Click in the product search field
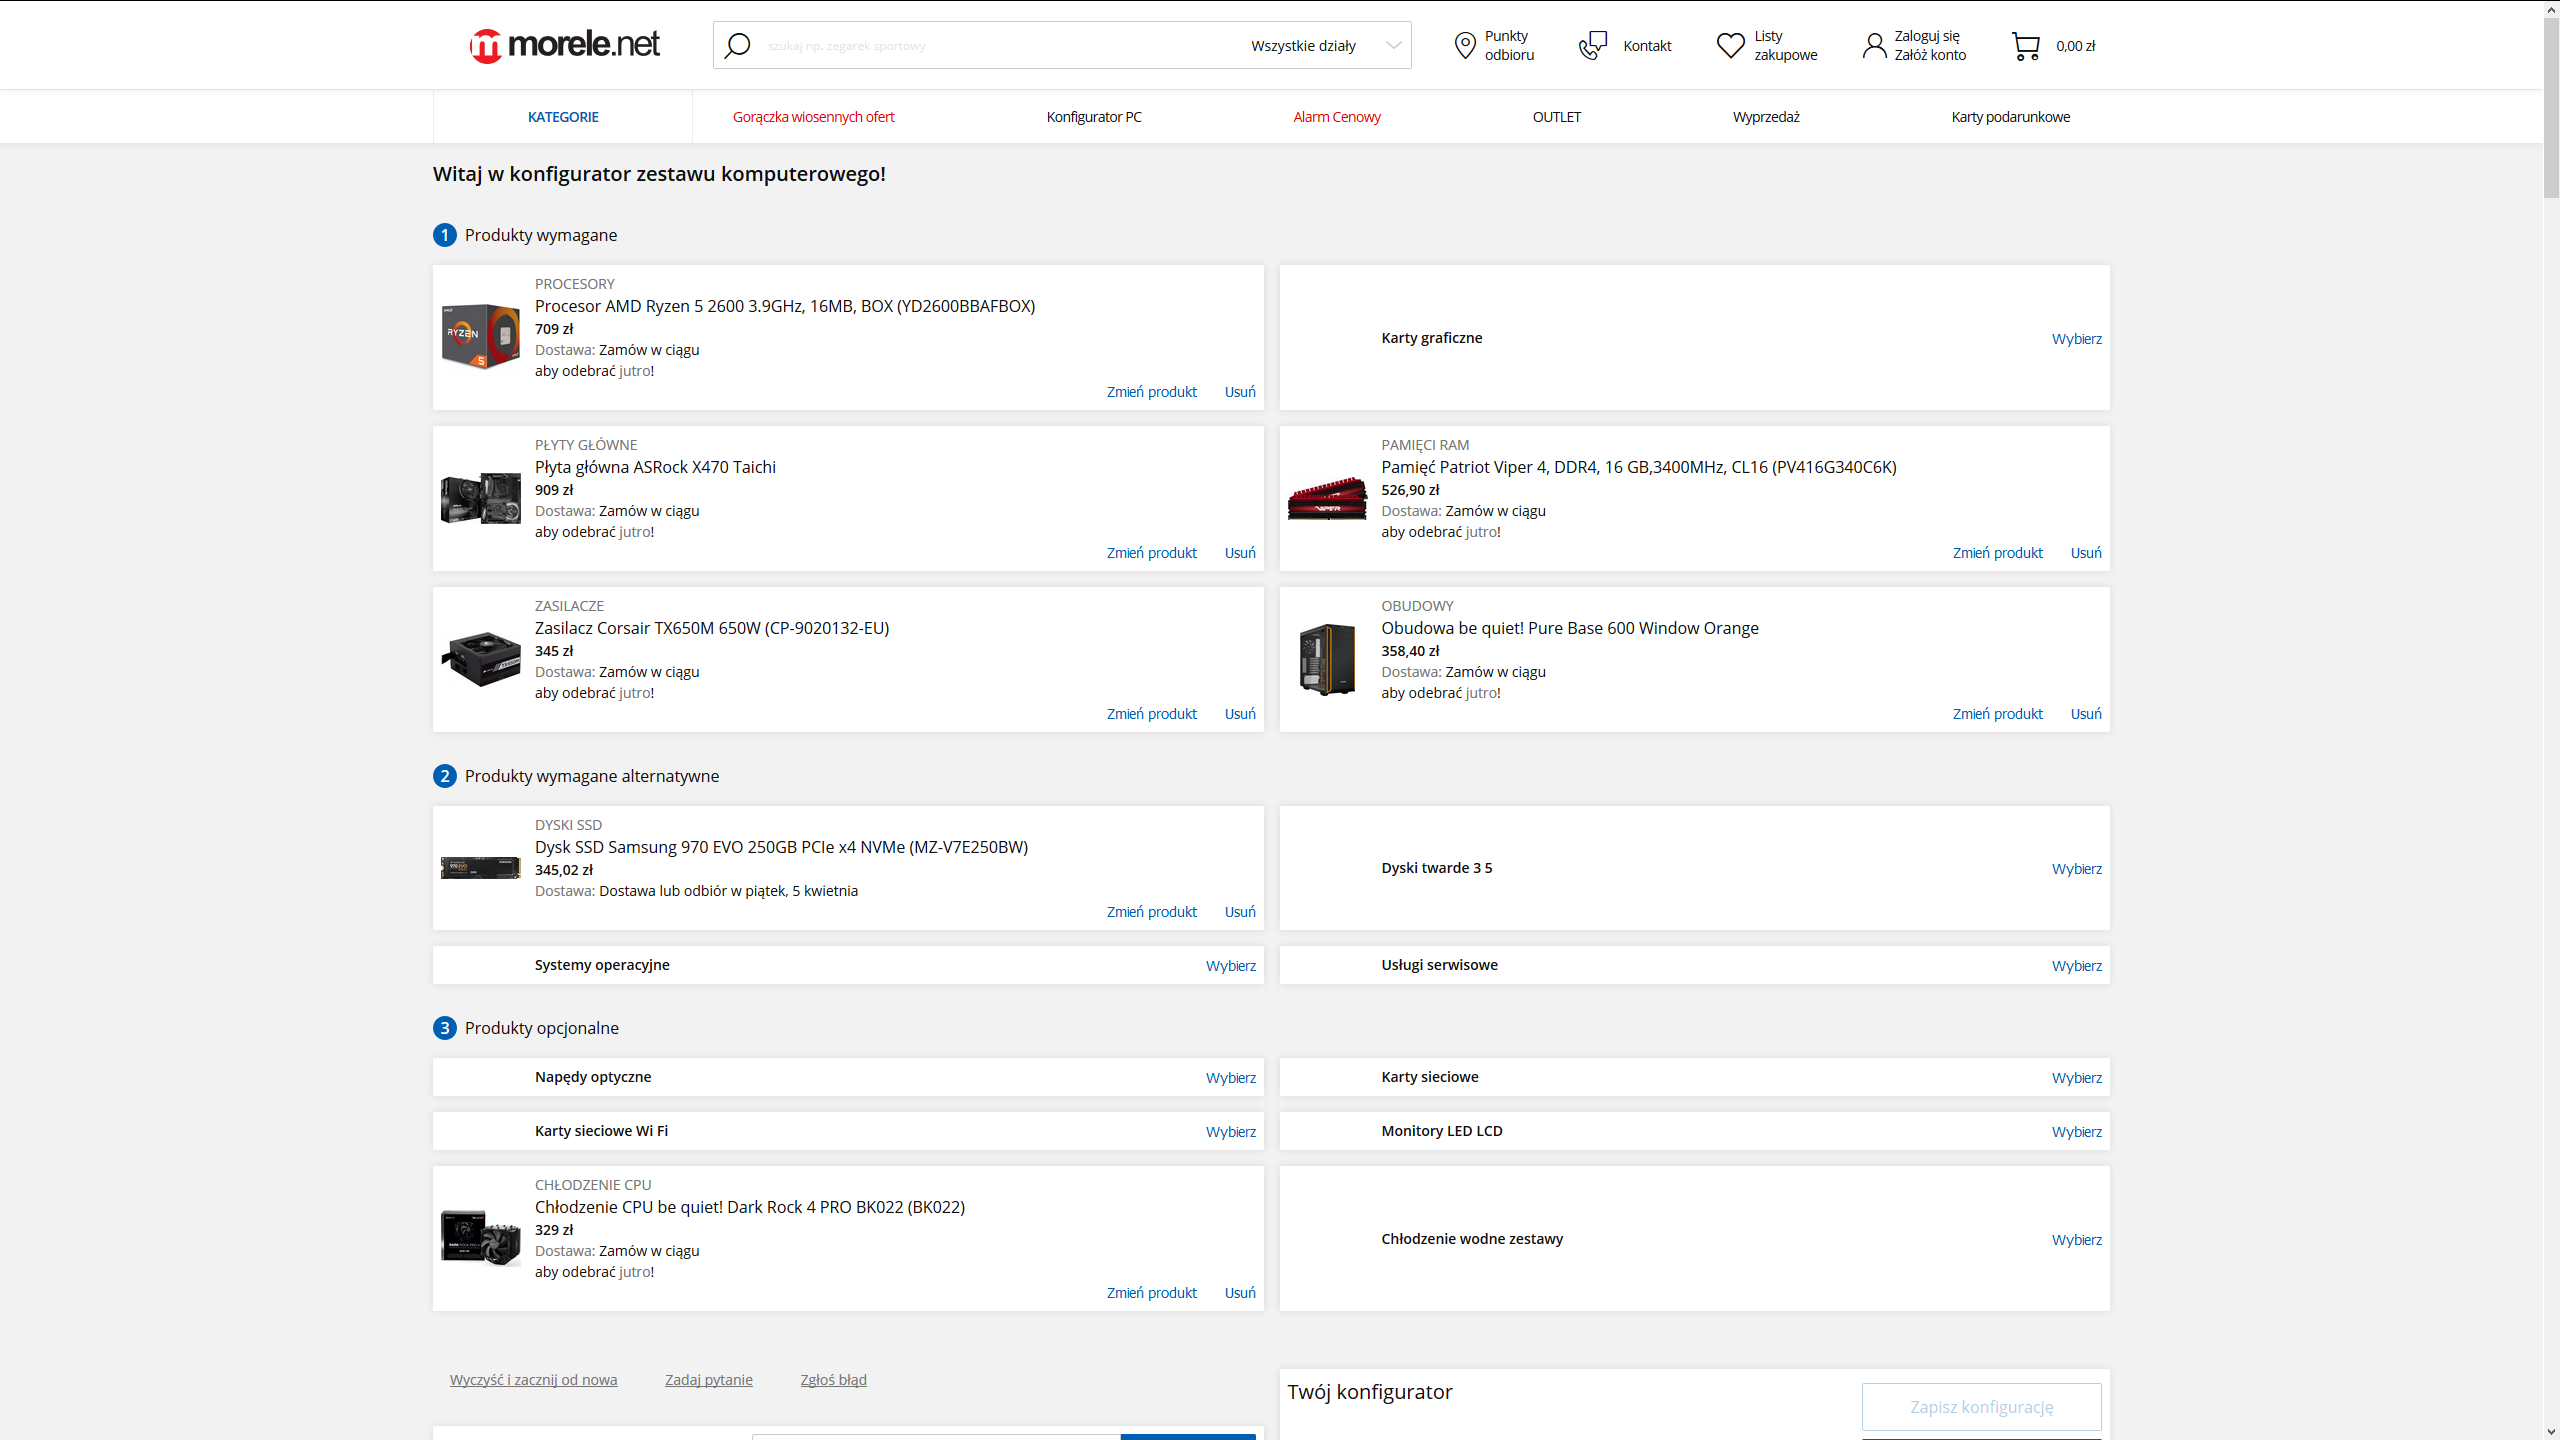Image resolution: width=2560 pixels, height=1440 pixels. point(990,46)
